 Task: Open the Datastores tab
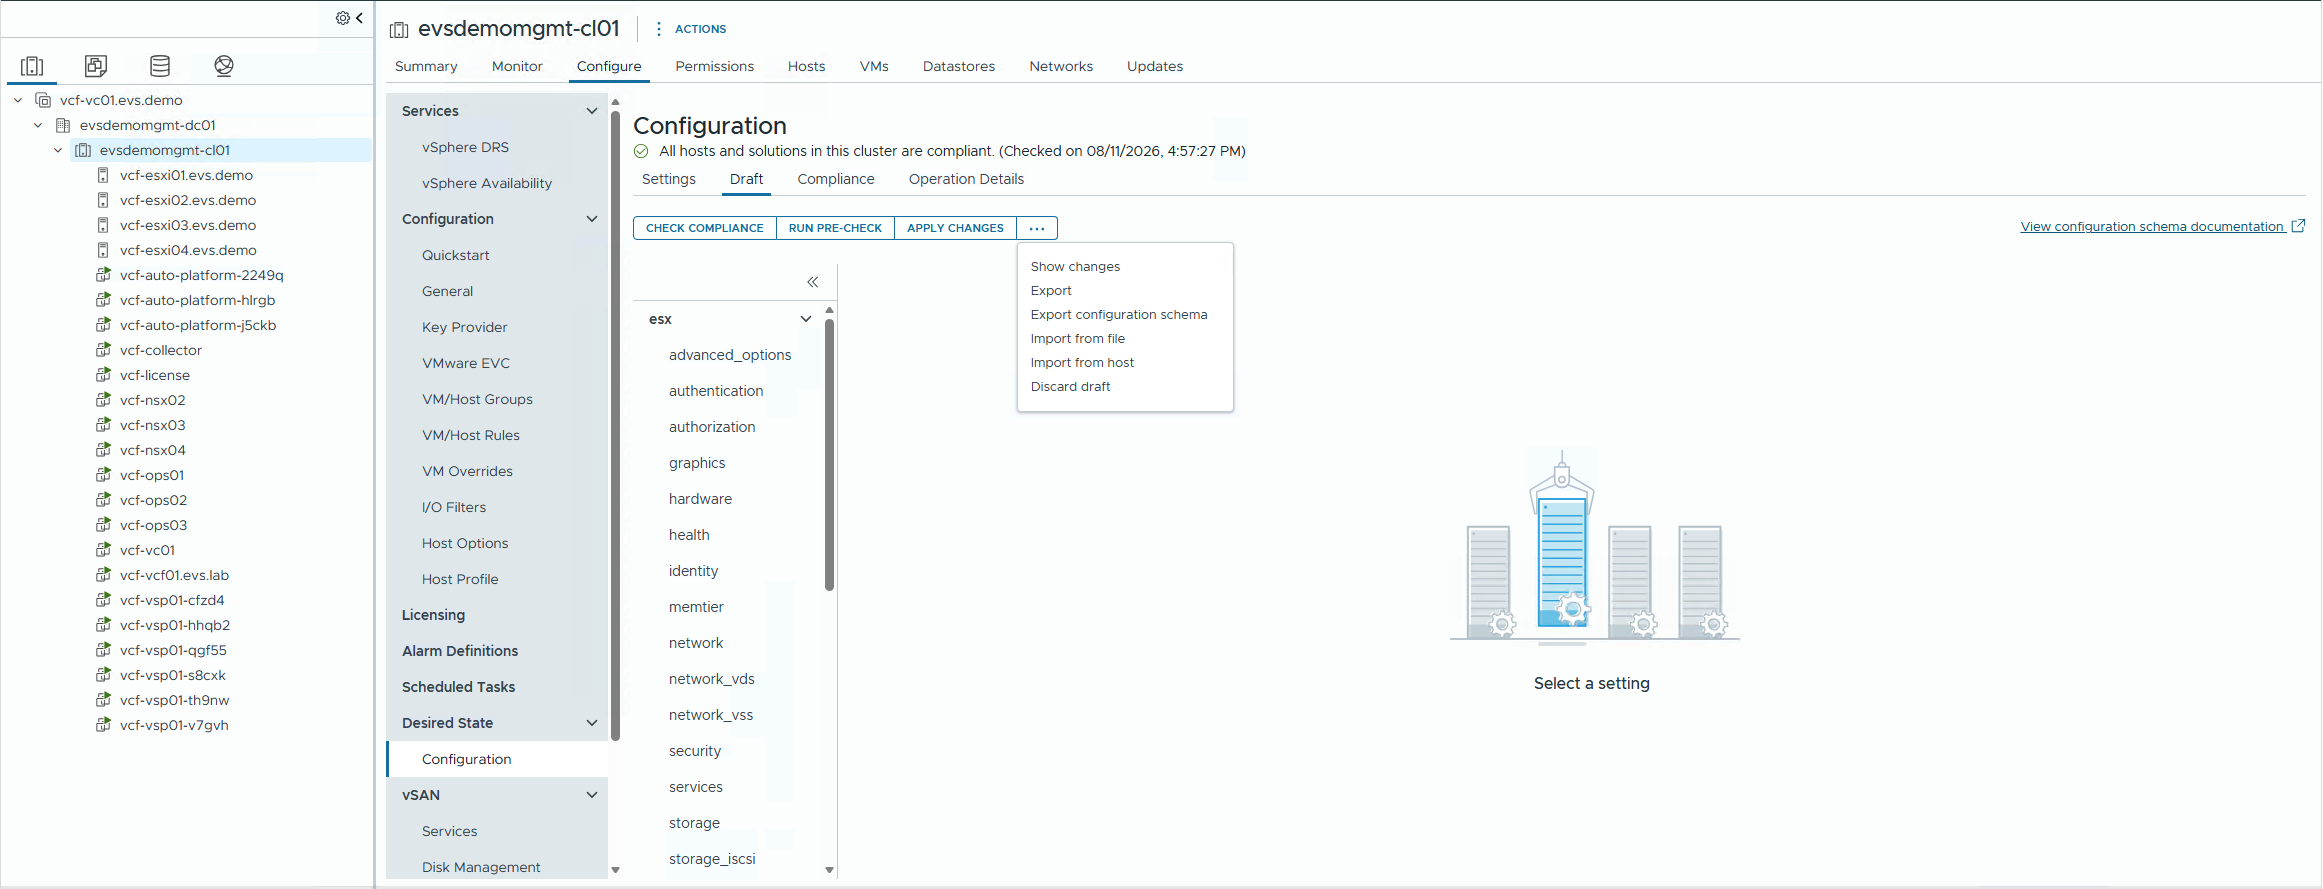[x=959, y=66]
